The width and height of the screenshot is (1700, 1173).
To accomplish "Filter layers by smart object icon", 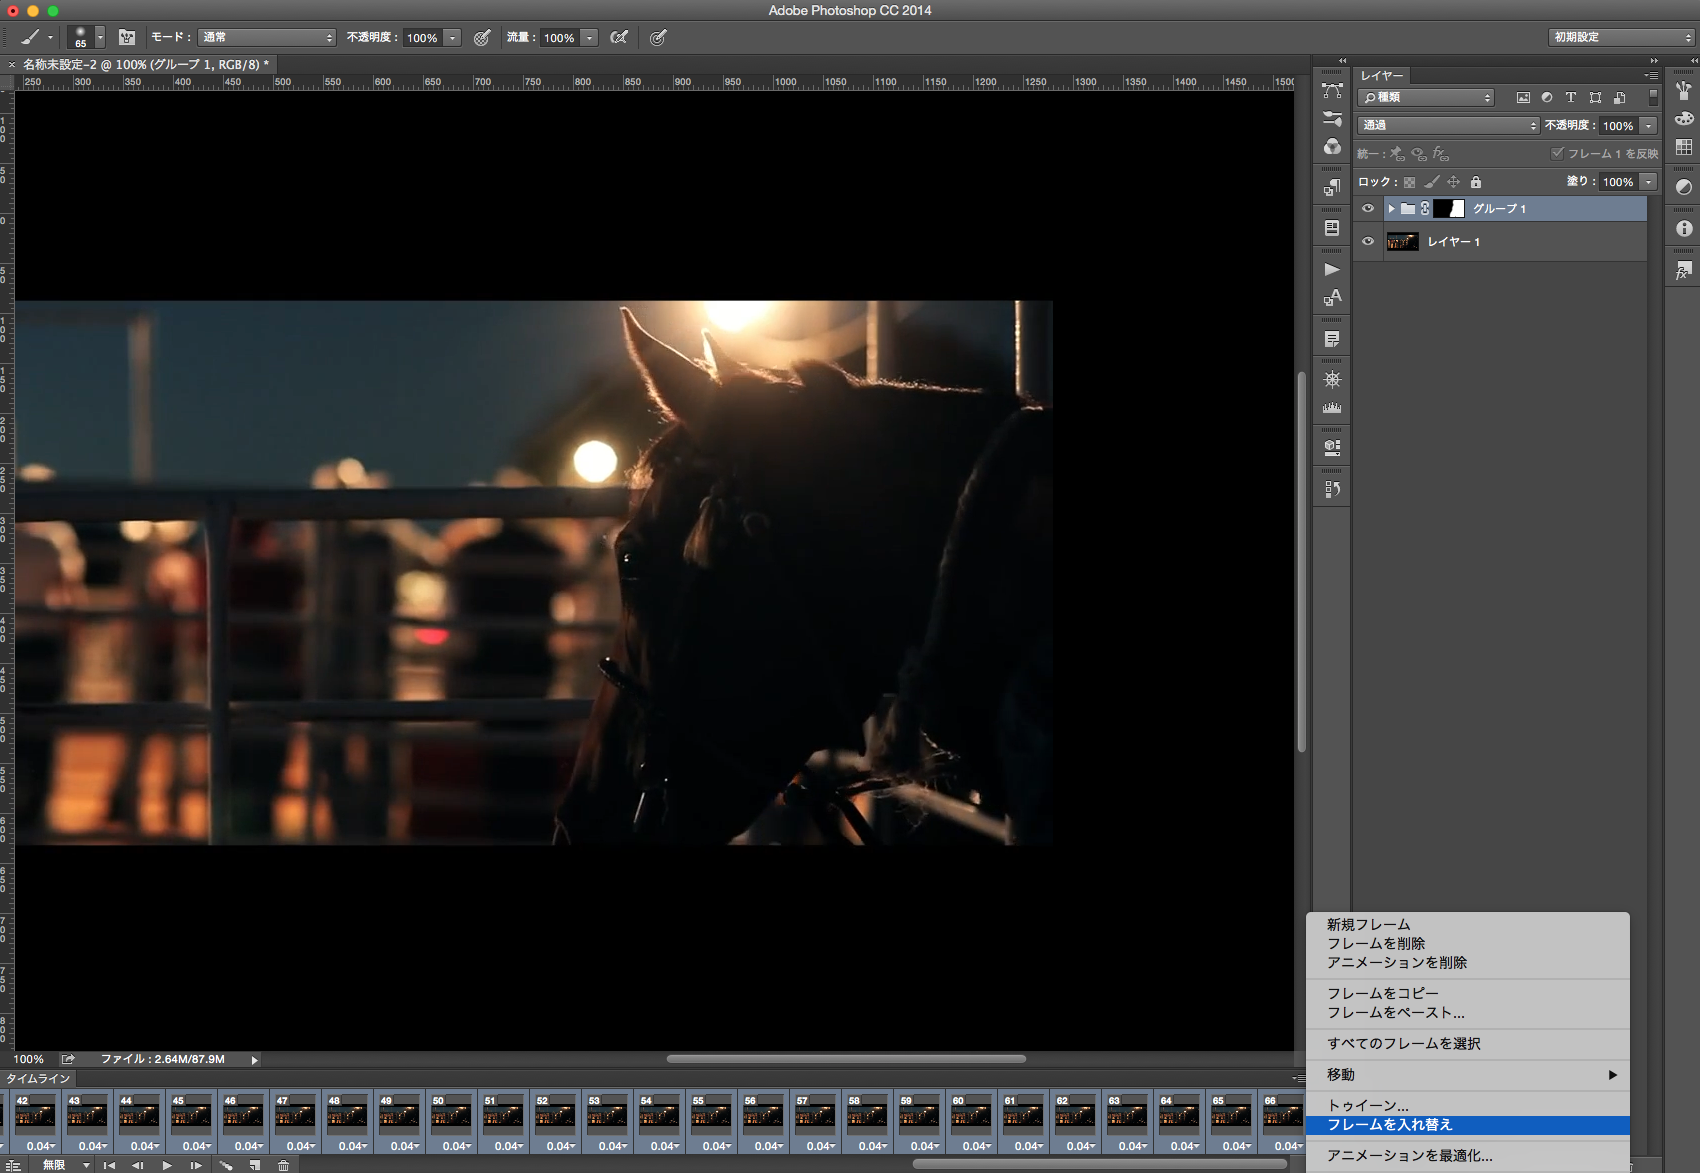I will click(x=1620, y=97).
